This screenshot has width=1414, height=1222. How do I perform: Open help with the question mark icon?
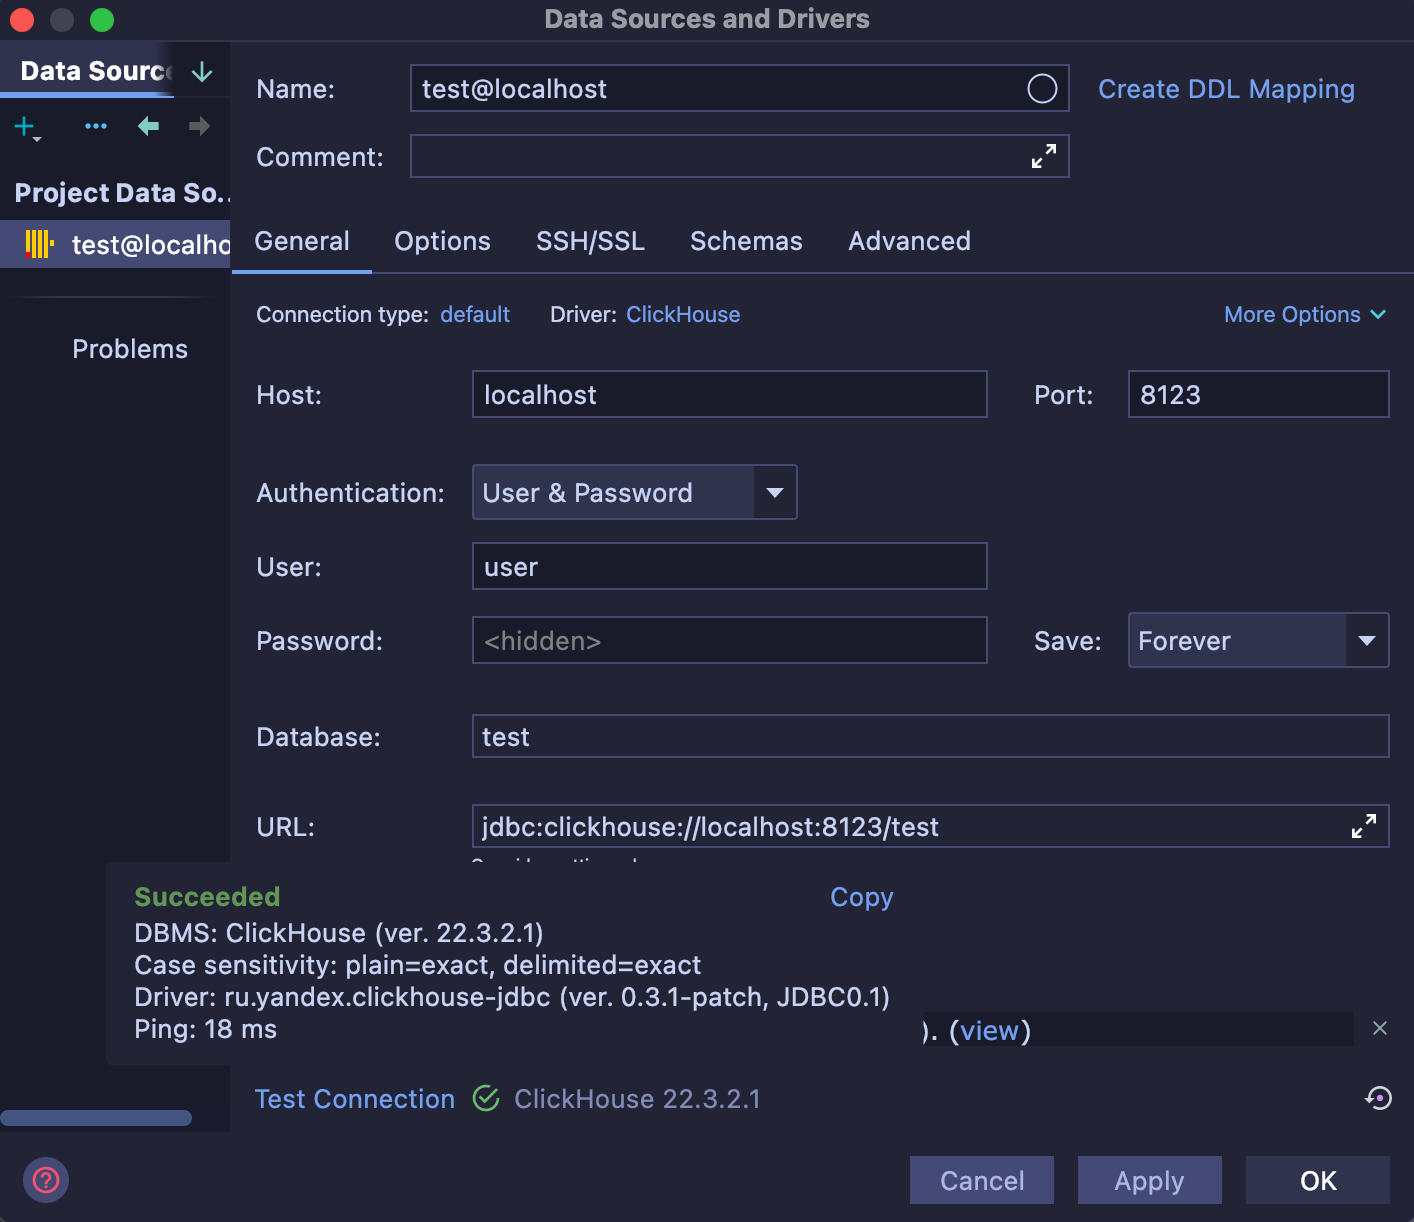[46, 1180]
